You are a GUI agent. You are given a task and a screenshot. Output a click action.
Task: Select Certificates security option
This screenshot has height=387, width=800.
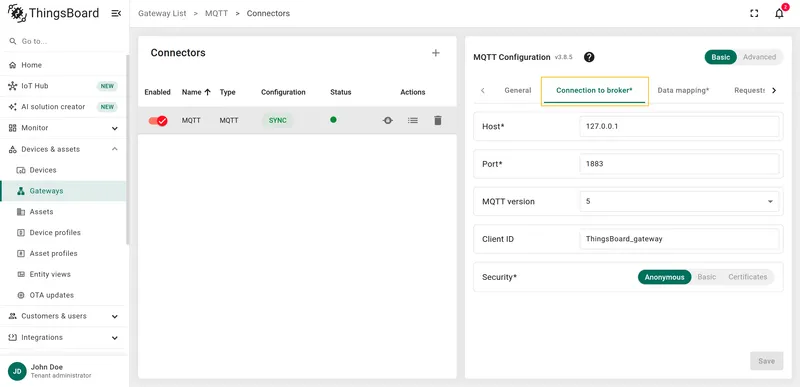[x=747, y=277]
